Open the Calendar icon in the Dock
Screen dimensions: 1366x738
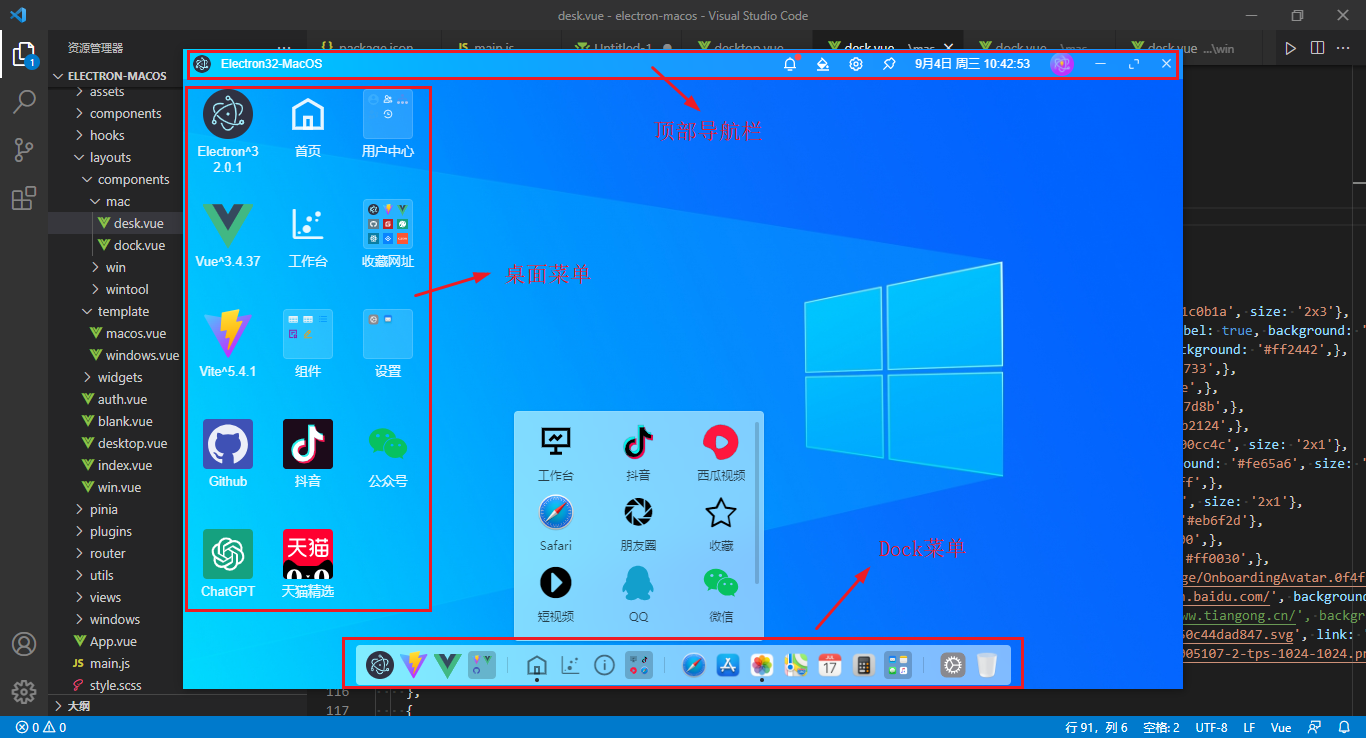click(x=830, y=665)
